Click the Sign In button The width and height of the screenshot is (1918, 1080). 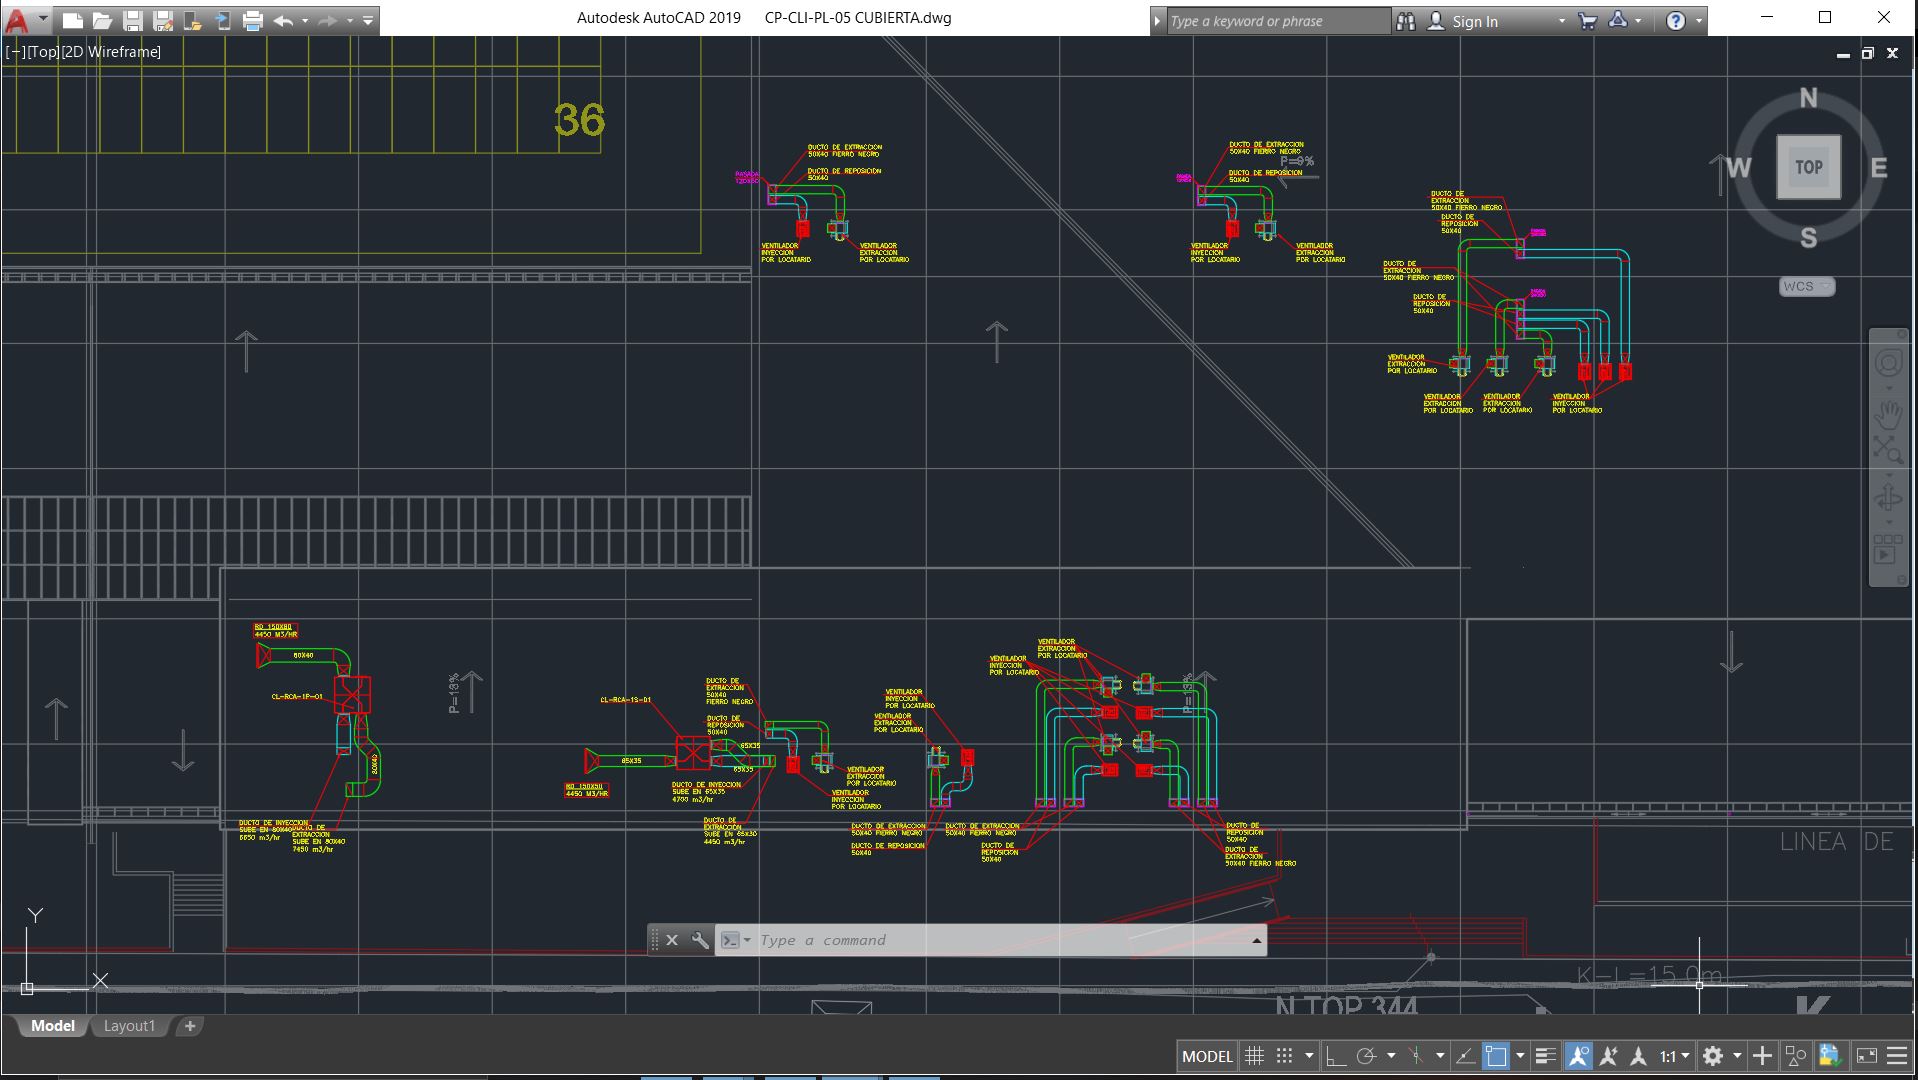[1474, 21]
